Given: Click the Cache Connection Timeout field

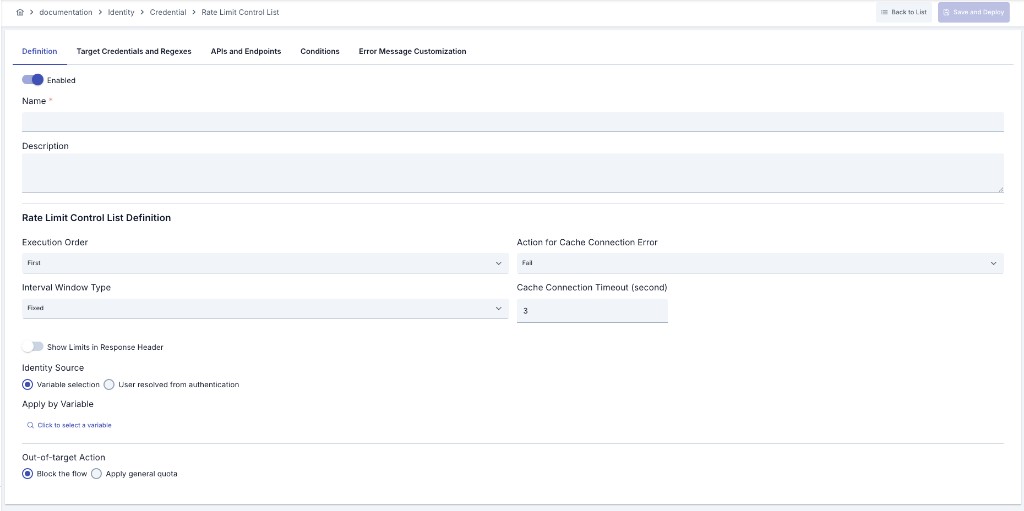Looking at the screenshot, I should pyautogui.click(x=592, y=311).
